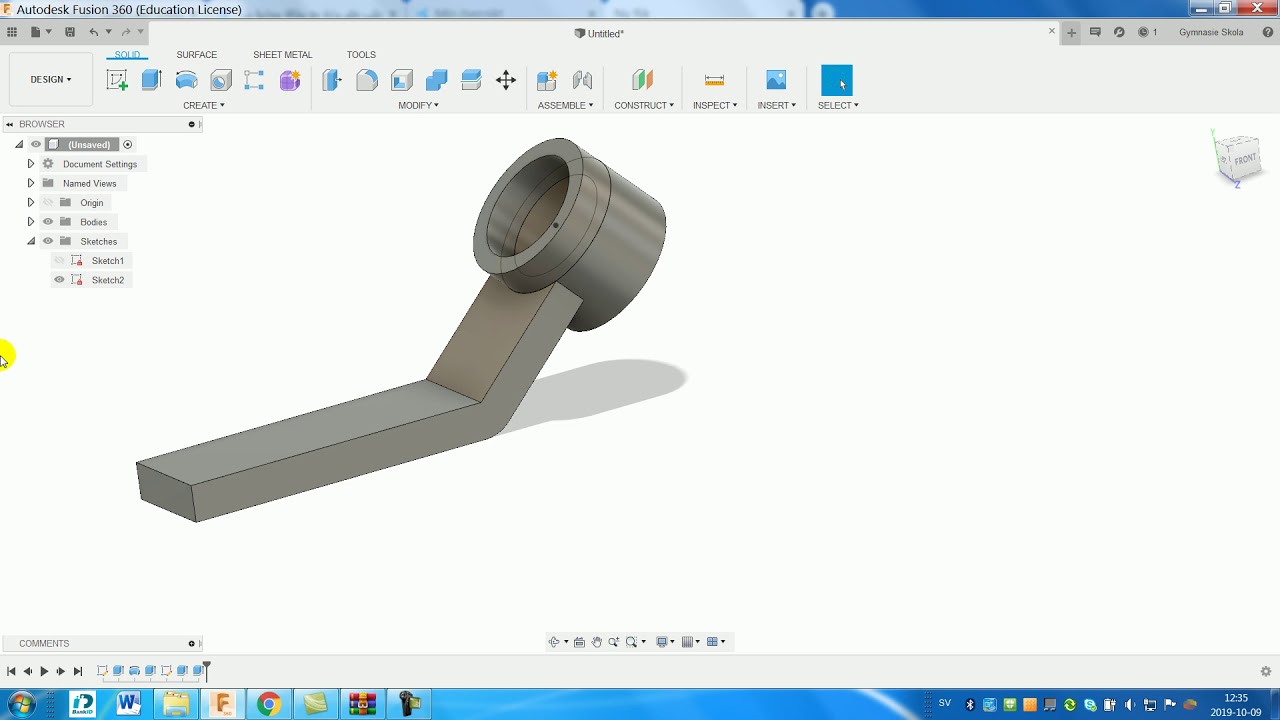Image resolution: width=1280 pixels, height=720 pixels.
Task: Select the New Component tool
Action: coord(547,80)
